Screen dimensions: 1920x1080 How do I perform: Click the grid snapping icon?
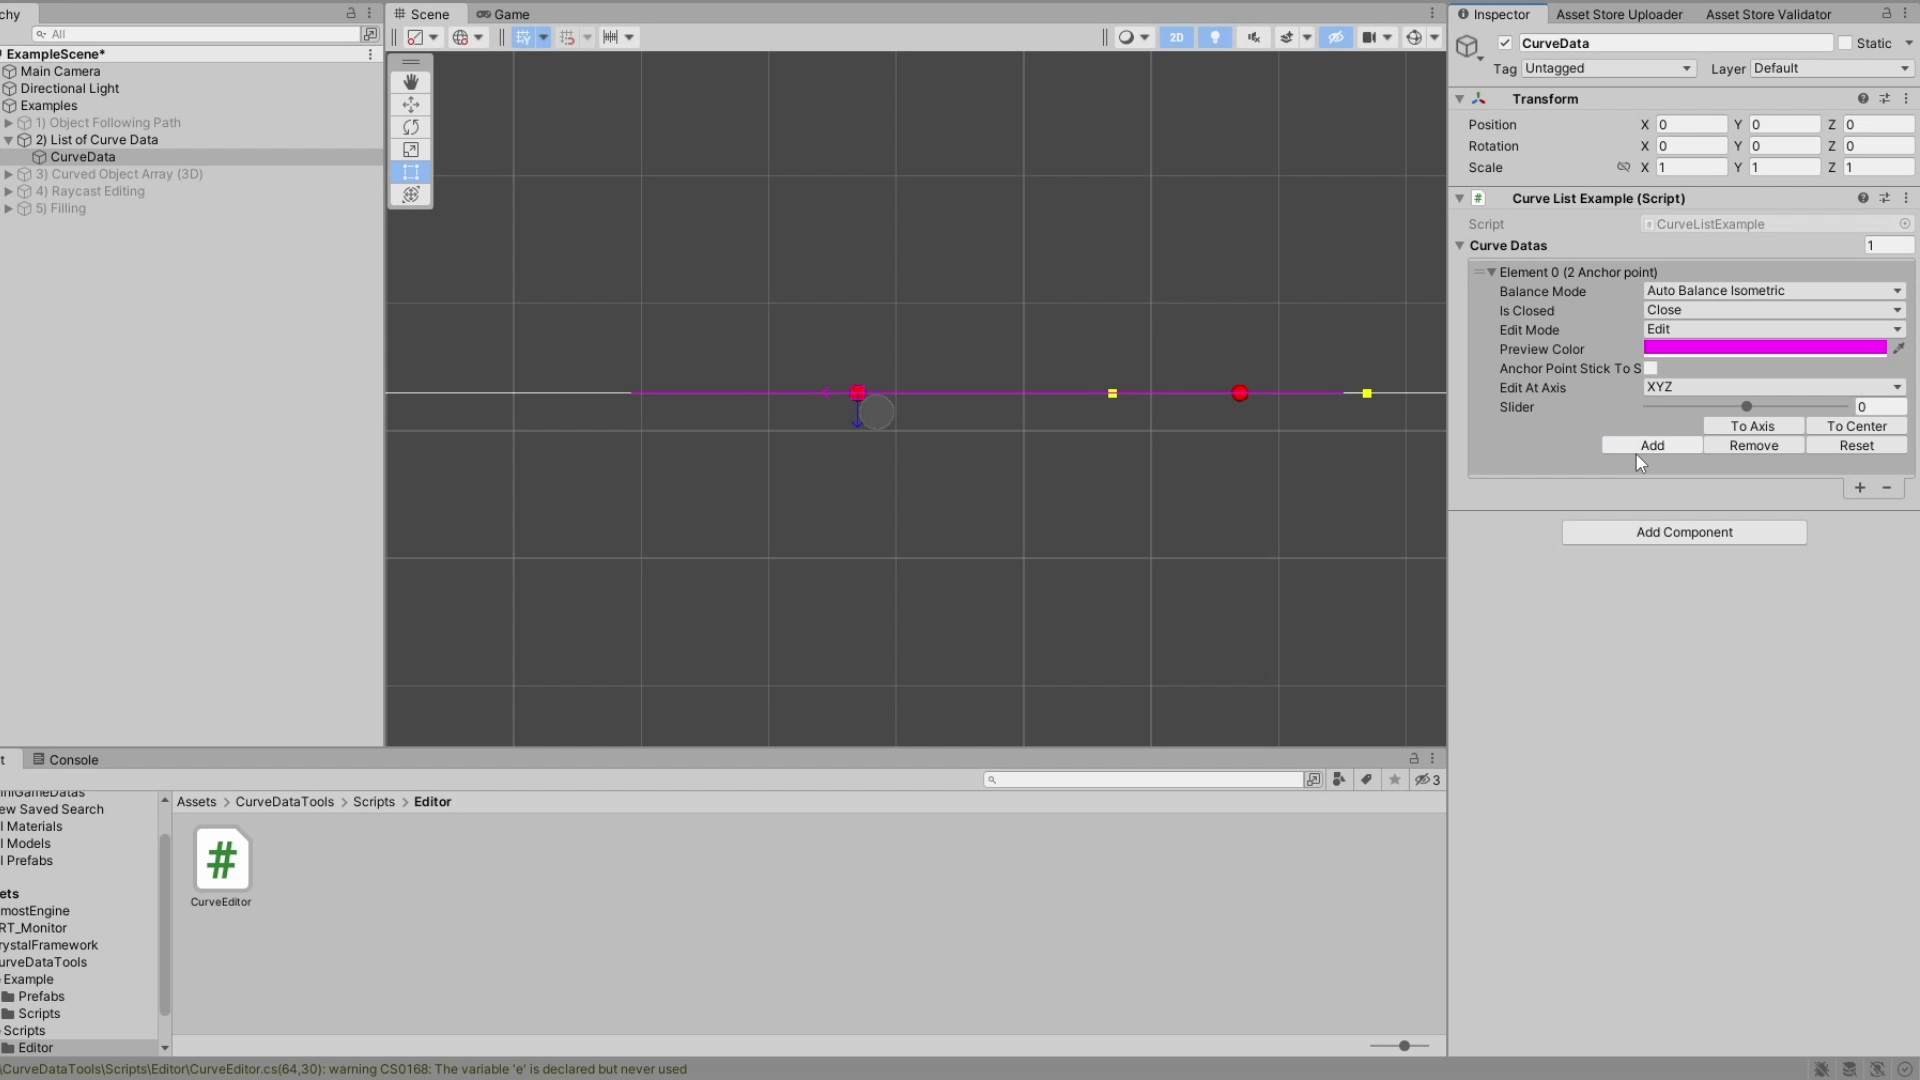coord(567,37)
